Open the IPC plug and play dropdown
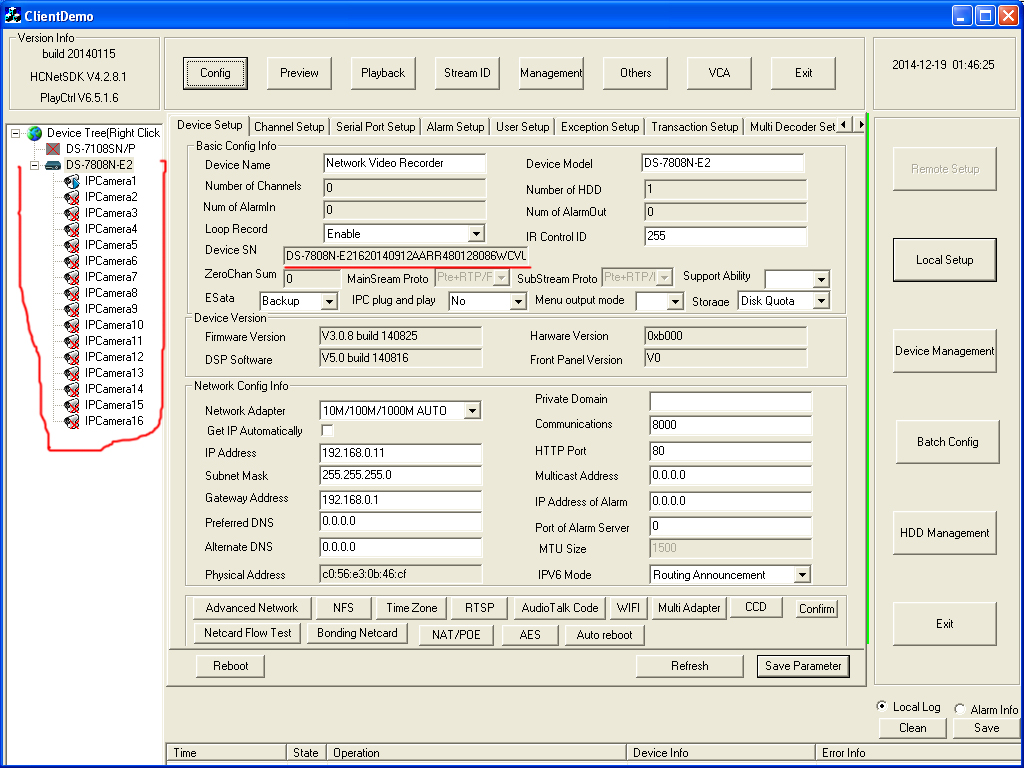This screenshot has width=1024, height=768. tap(519, 301)
